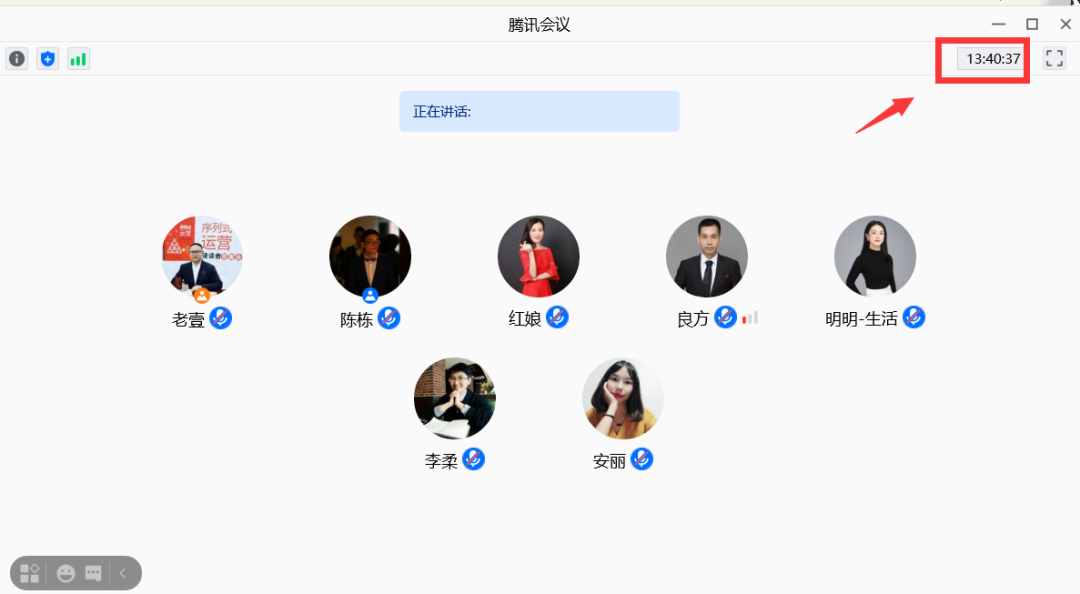
Task: Enter fullscreen mode with the corner-brackets icon
Action: [1055, 58]
